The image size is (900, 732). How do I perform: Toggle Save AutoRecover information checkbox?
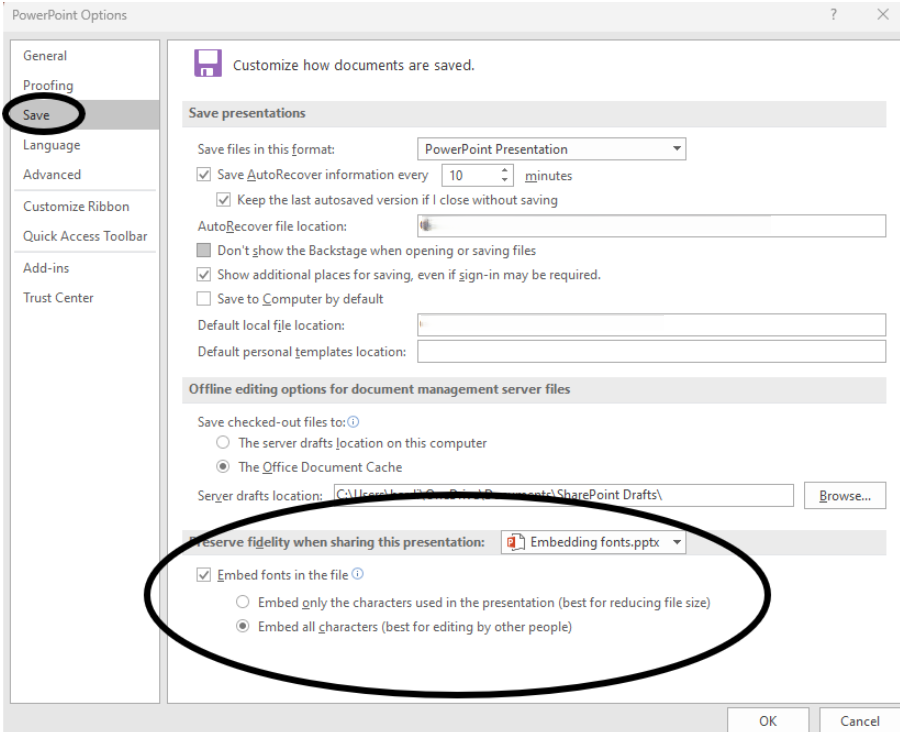pos(203,175)
